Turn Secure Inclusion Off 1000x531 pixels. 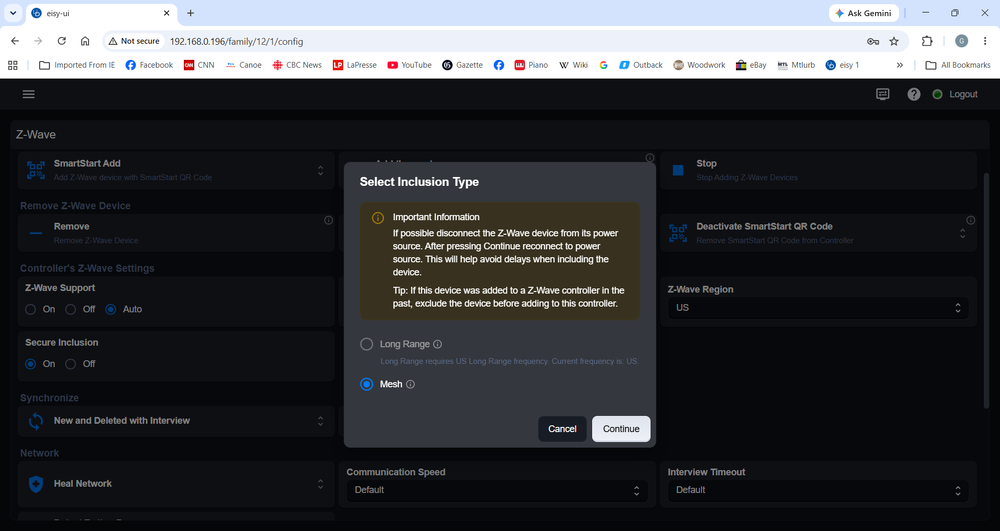tap(71, 364)
